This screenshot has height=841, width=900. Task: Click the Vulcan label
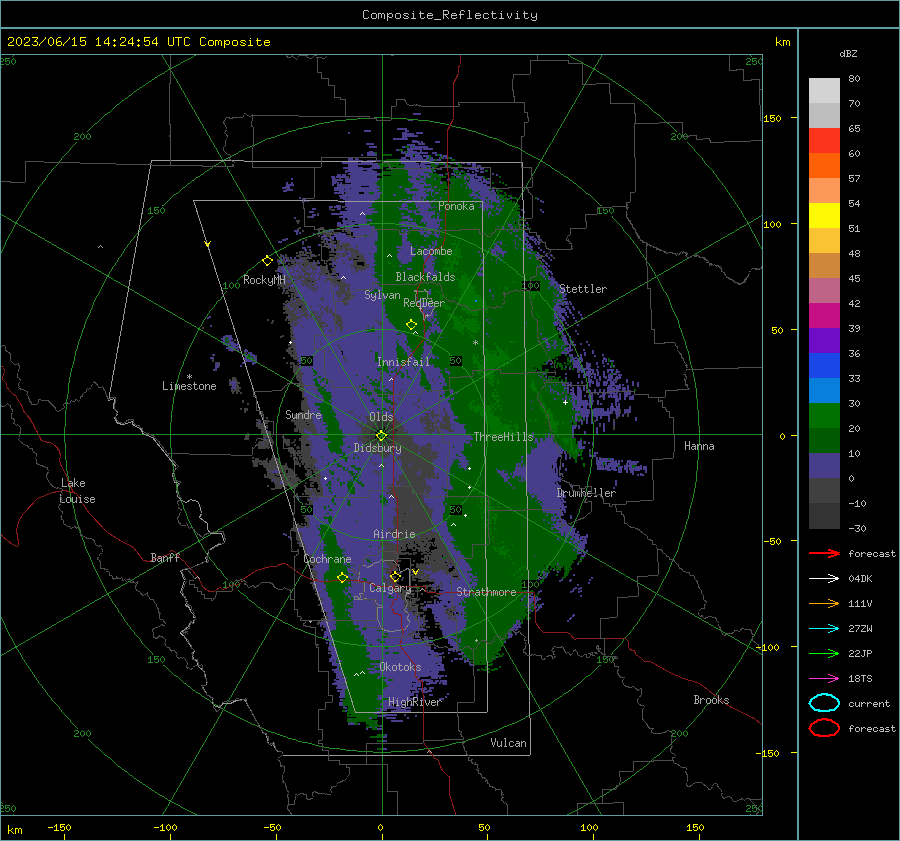[x=509, y=743]
